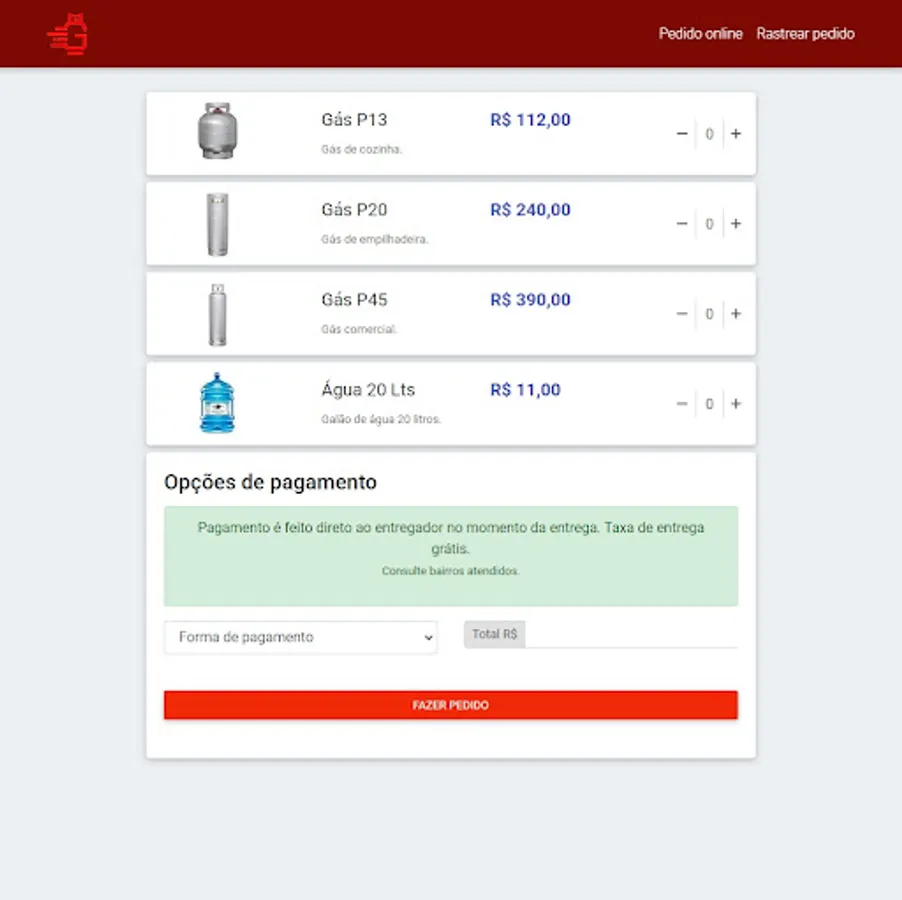This screenshot has height=900, width=902.
Task: Click the Opções de pagamento heading
Action: pyautogui.click(x=270, y=482)
